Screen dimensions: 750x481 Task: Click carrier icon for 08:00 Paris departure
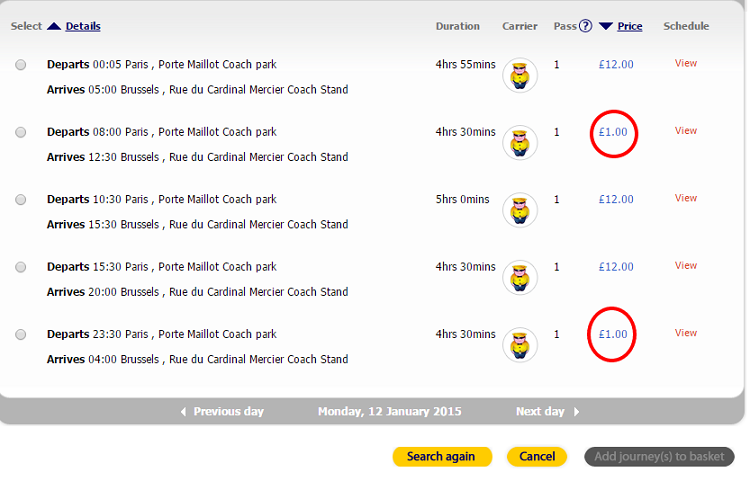click(519, 143)
